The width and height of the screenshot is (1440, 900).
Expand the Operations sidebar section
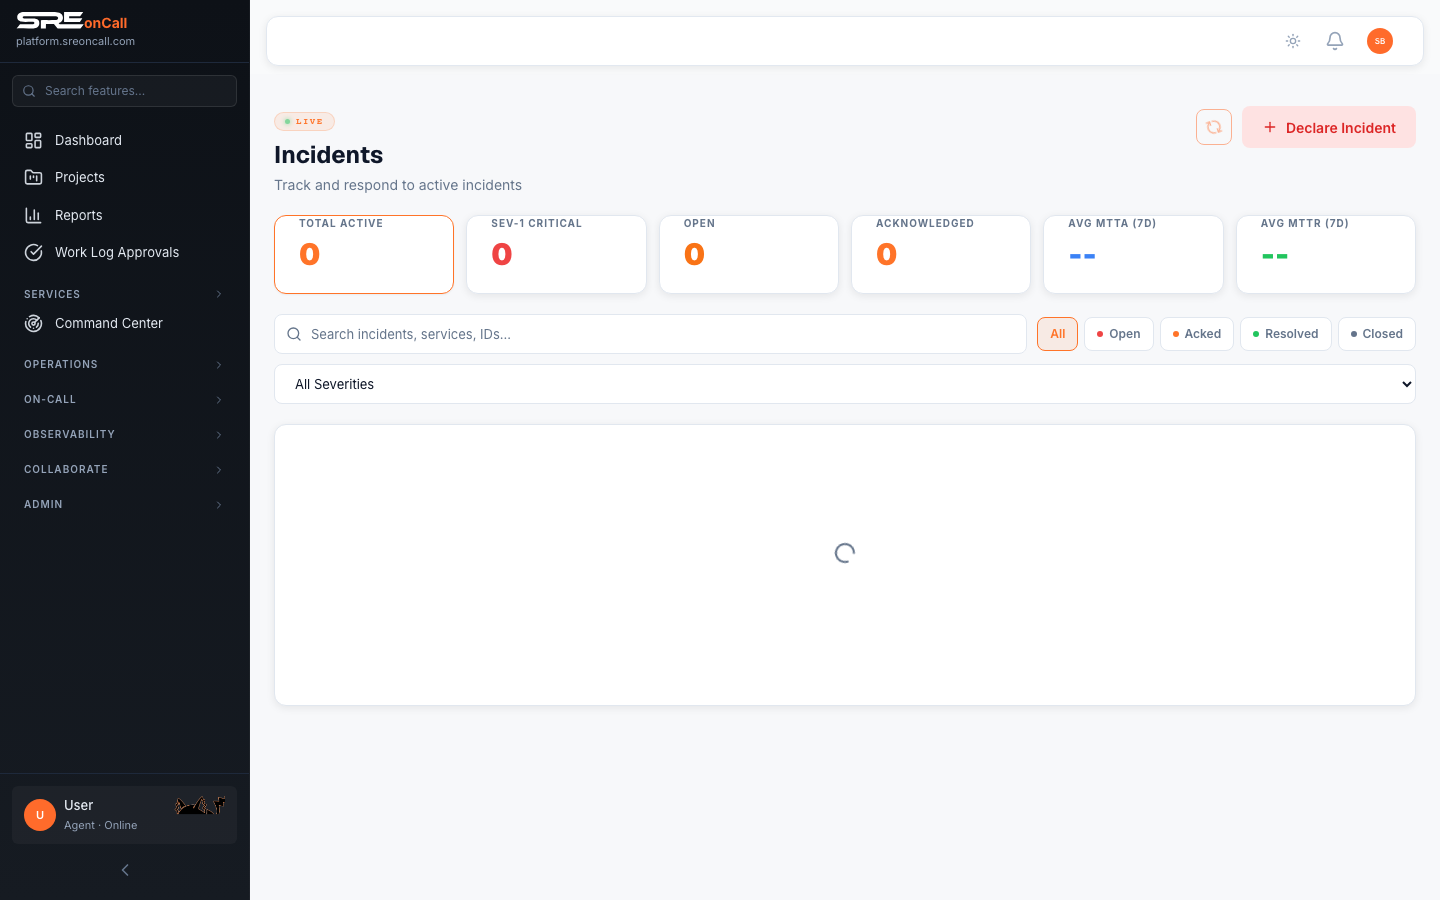click(124, 365)
